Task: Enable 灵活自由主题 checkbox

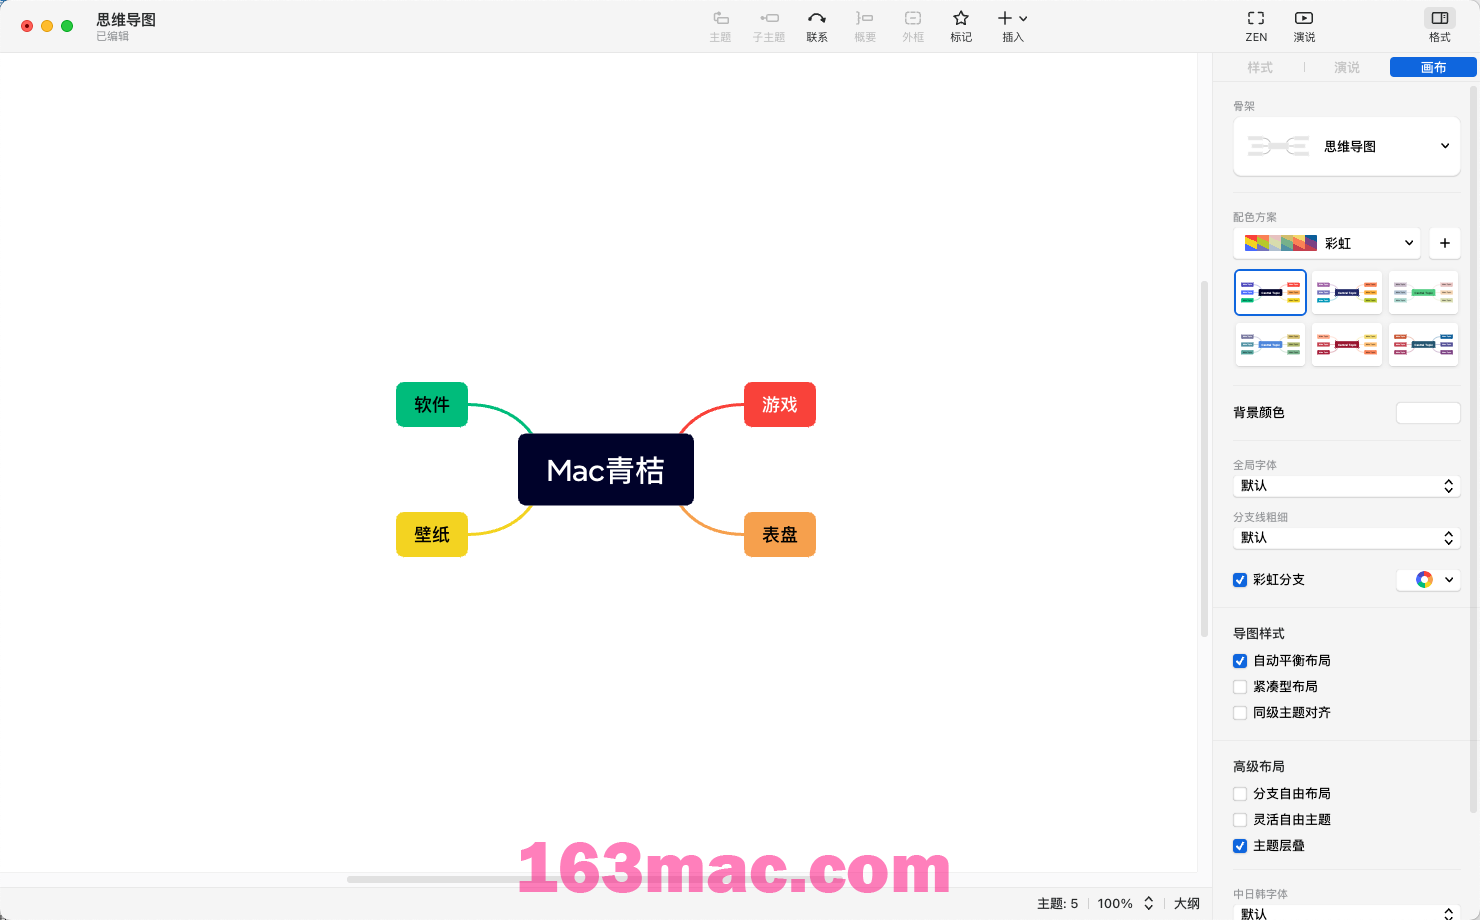Action: (x=1240, y=820)
